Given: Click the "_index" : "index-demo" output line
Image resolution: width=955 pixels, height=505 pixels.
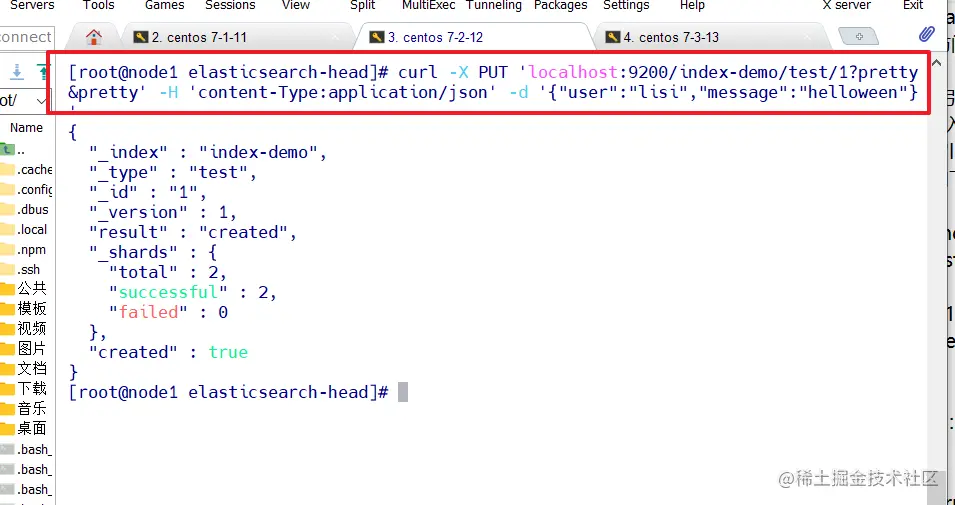Looking at the screenshot, I should pos(208,152).
